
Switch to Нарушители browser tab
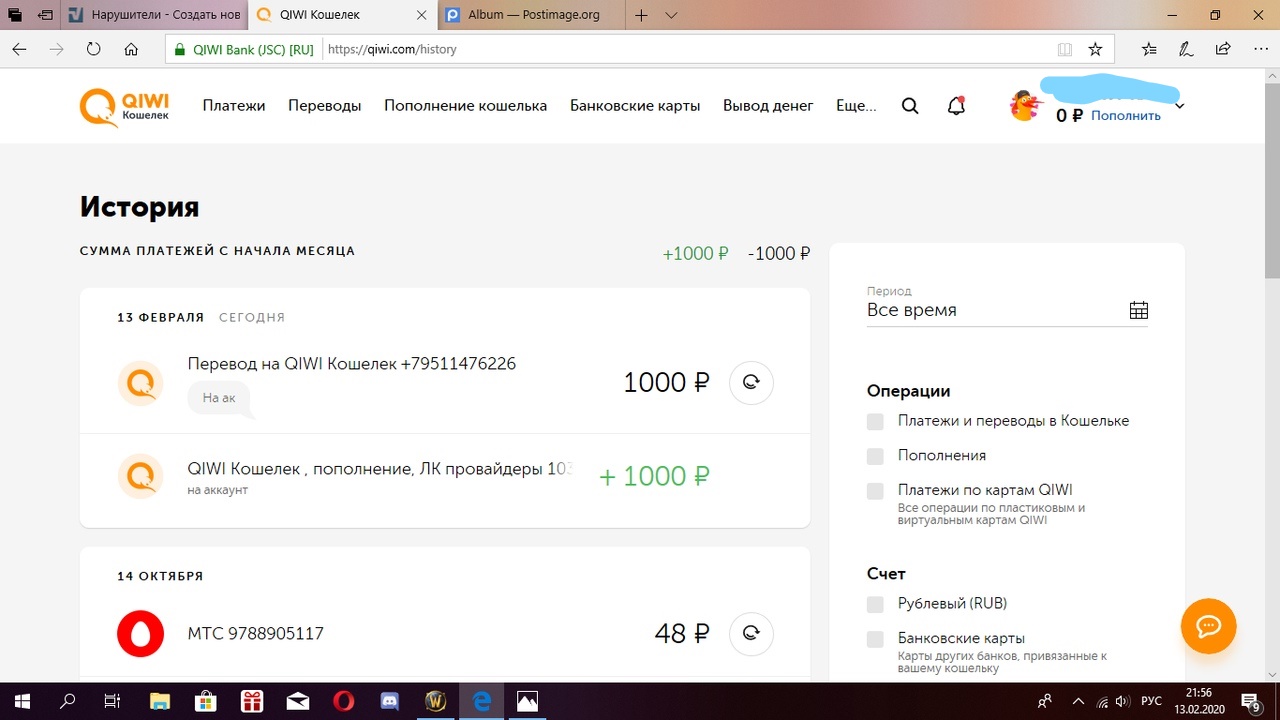[x=153, y=15]
